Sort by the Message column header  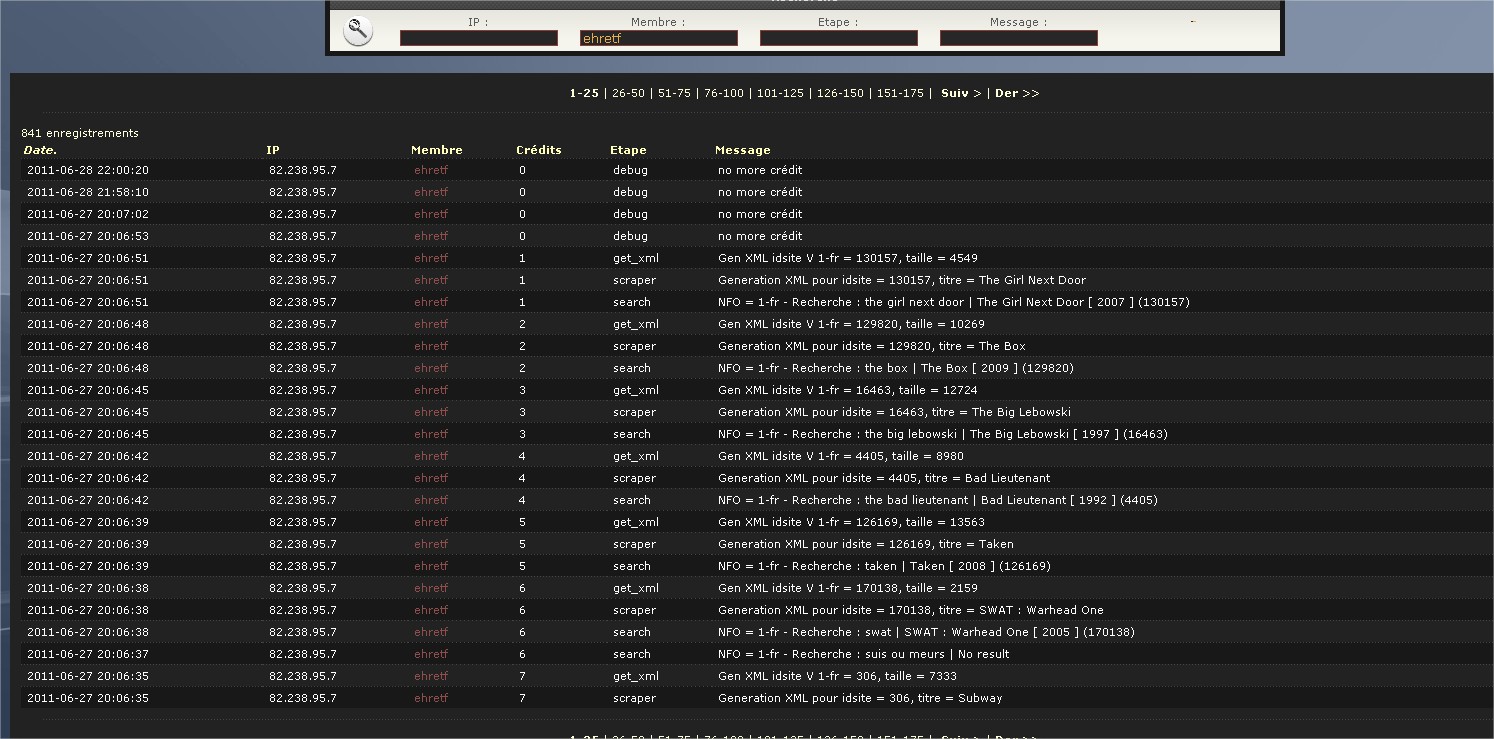click(x=743, y=150)
